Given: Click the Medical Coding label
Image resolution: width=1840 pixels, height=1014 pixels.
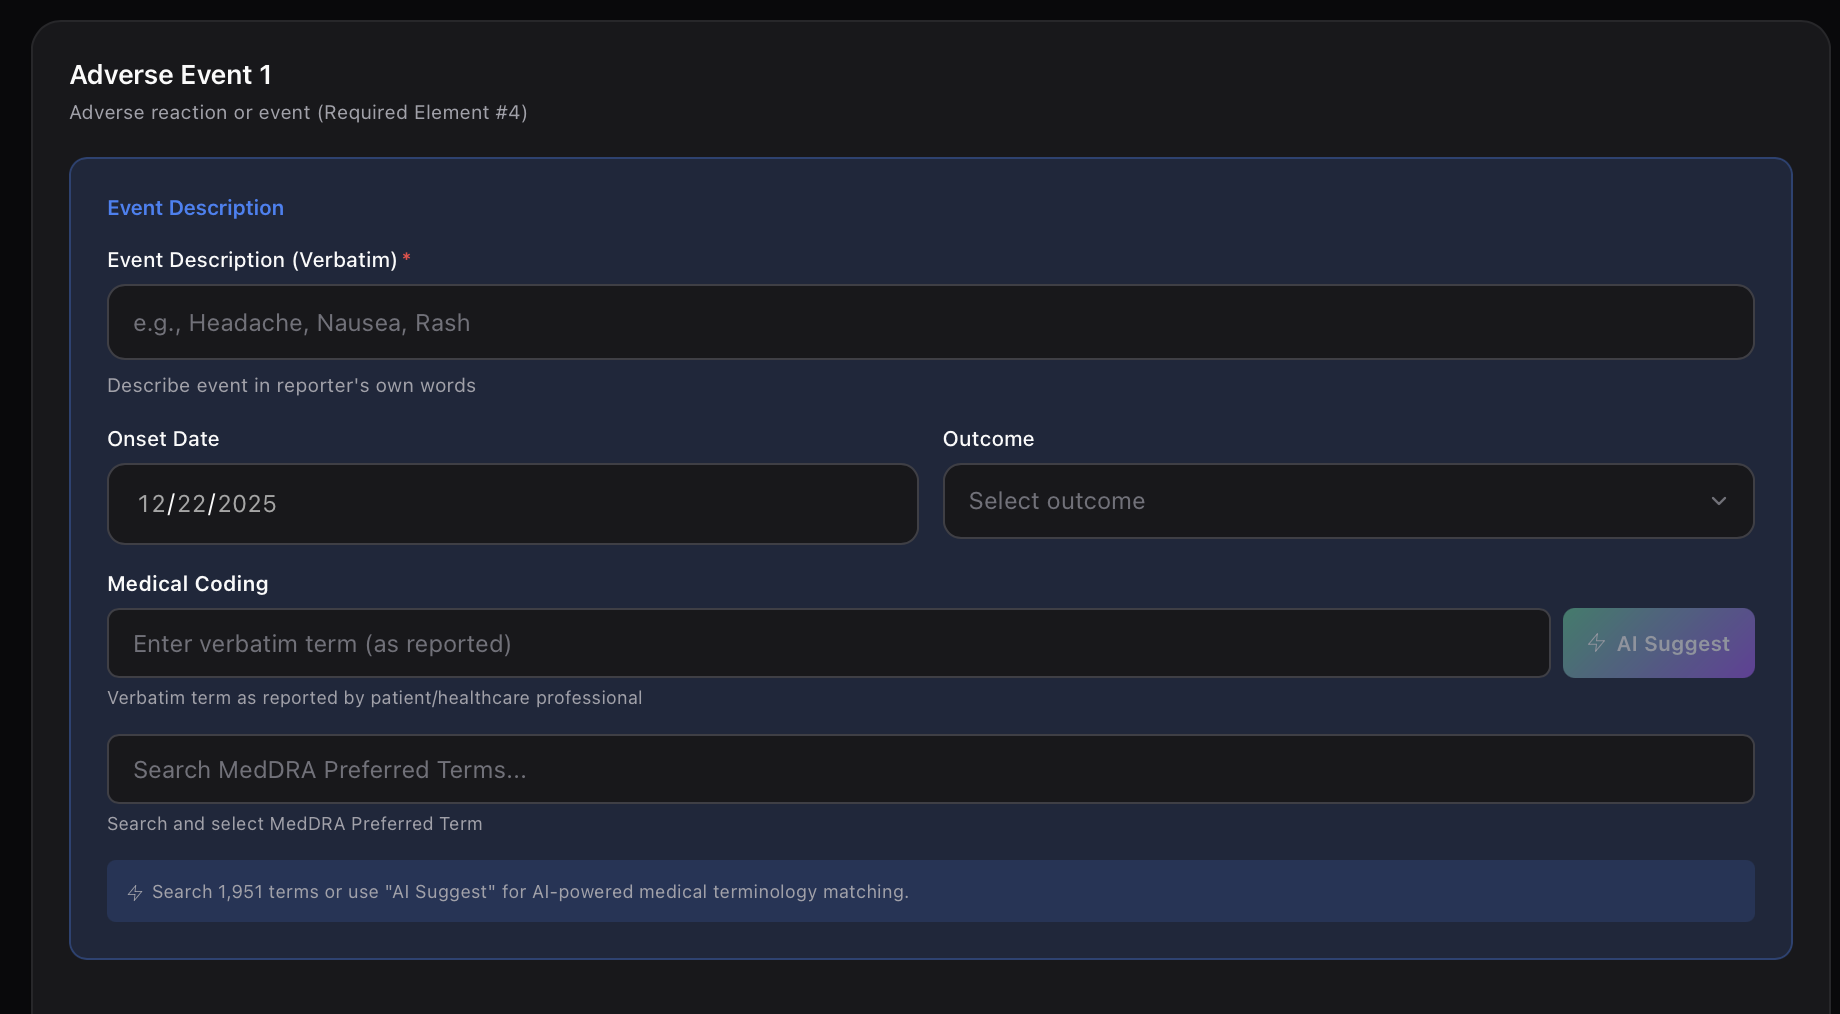Looking at the screenshot, I should click(x=188, y=584).
